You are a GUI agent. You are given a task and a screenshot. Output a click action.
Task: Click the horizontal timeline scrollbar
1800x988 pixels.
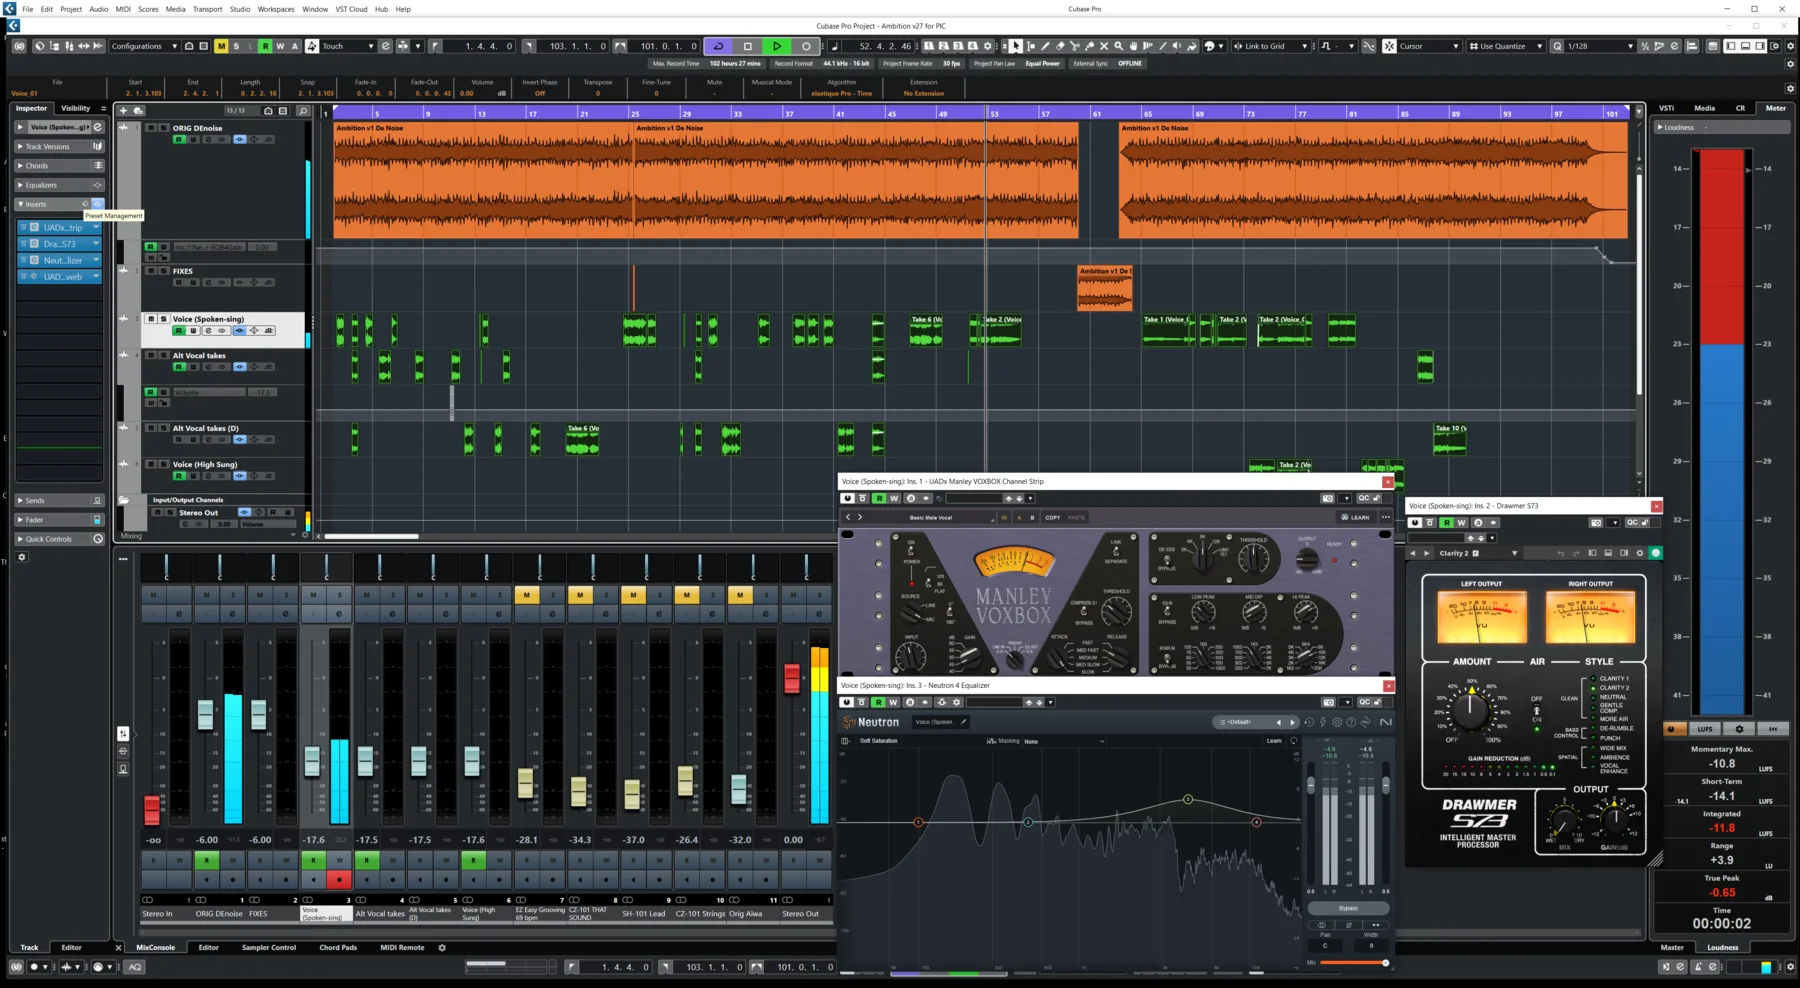tap(372, 536)
